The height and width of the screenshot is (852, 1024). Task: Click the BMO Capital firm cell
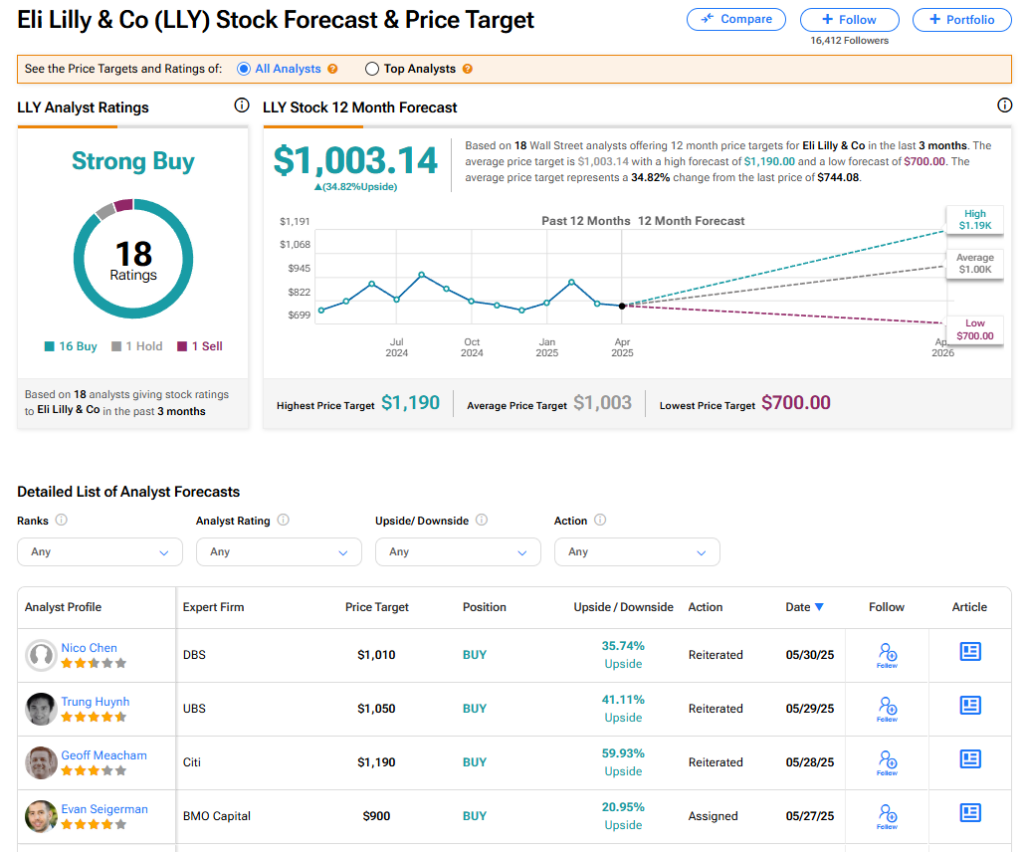(x=217, y=816)
